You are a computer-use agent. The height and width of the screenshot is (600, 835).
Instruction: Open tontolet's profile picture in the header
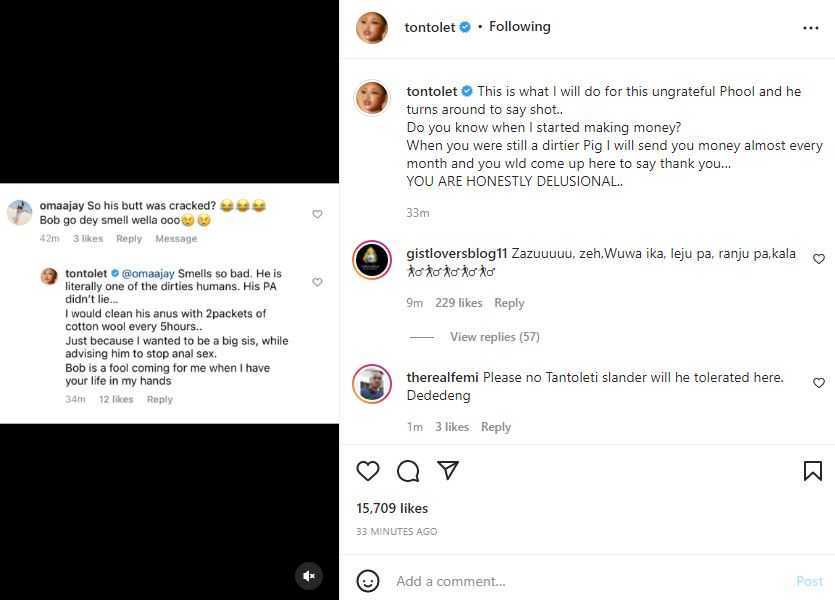372,28
